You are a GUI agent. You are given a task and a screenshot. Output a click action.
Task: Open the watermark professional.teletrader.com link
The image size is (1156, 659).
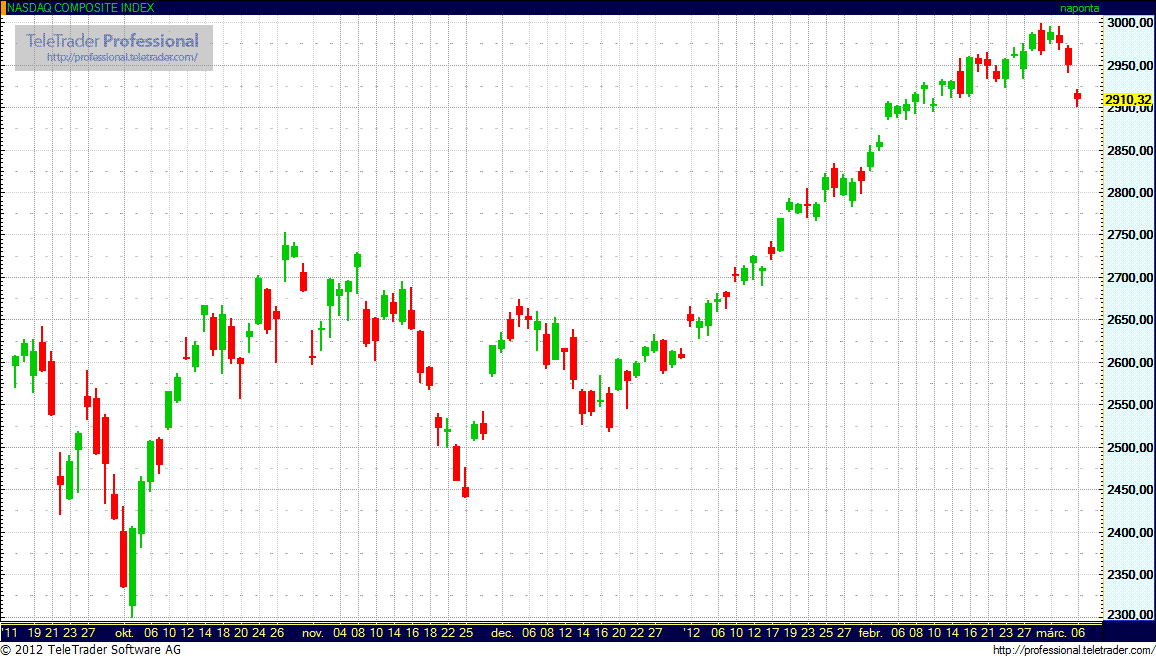pos(129,58)
